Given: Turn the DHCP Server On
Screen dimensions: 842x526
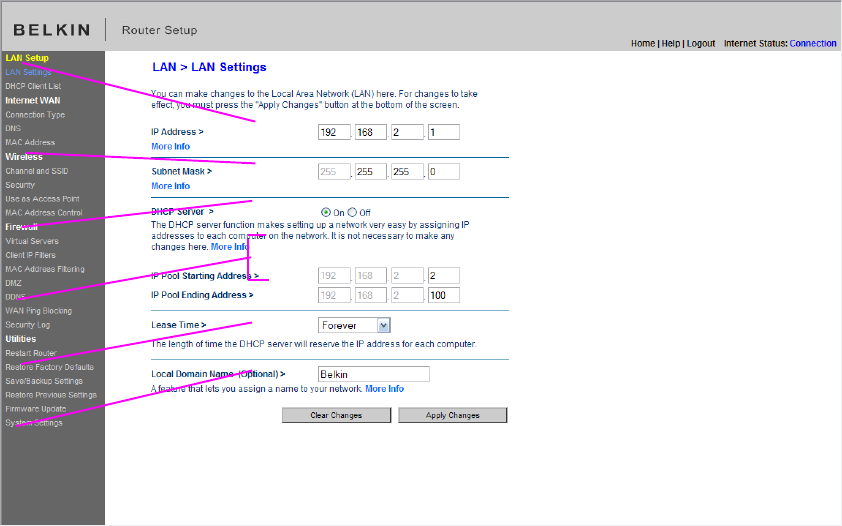Looking at the screenshot, I should coord(325,212).
